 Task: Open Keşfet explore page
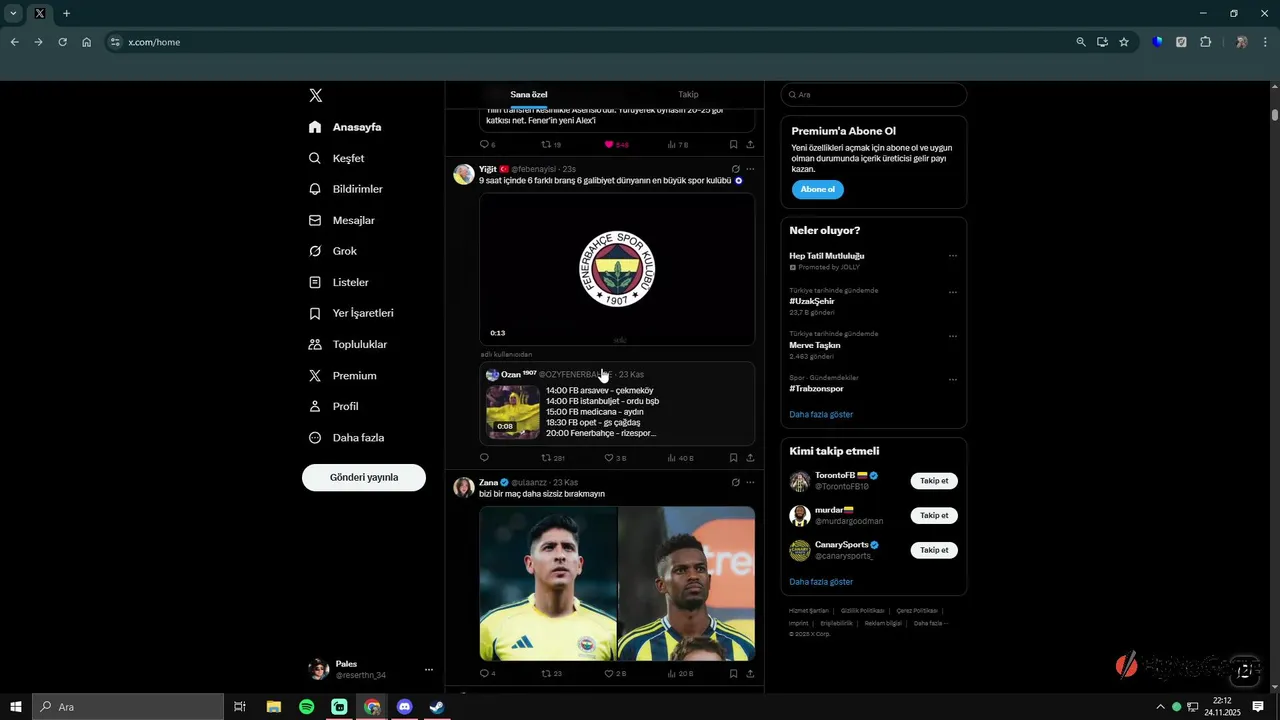tap(336, 158)
